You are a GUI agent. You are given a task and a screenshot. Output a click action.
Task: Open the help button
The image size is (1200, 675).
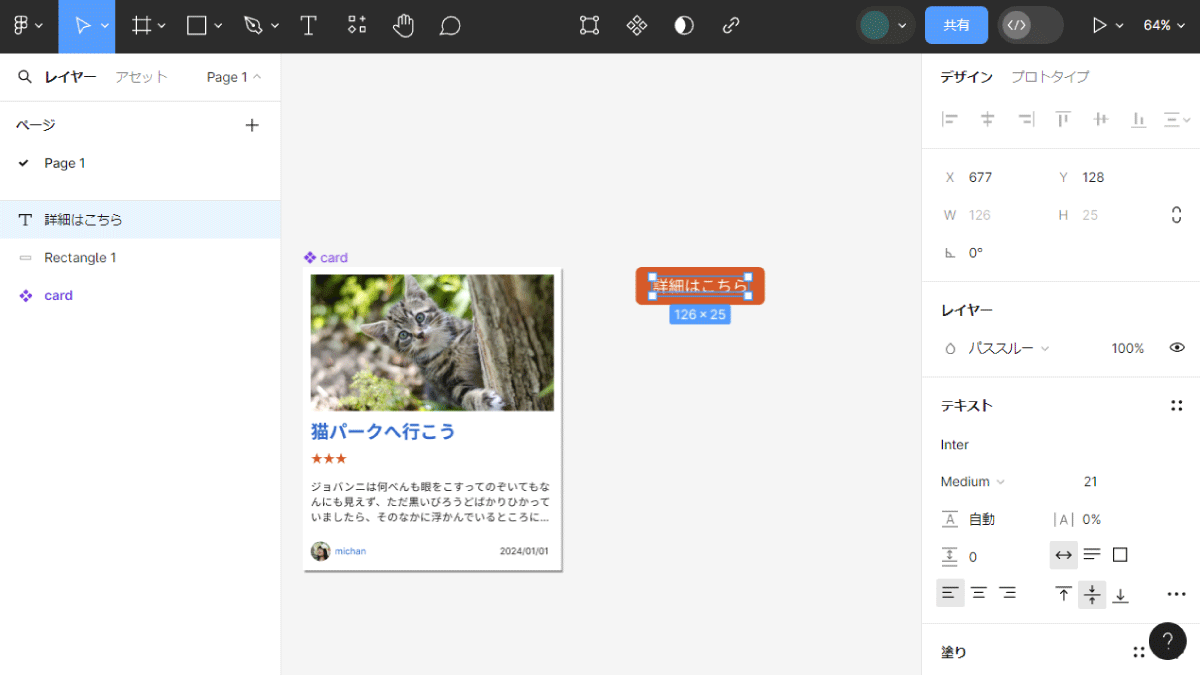coord(1168,641)
